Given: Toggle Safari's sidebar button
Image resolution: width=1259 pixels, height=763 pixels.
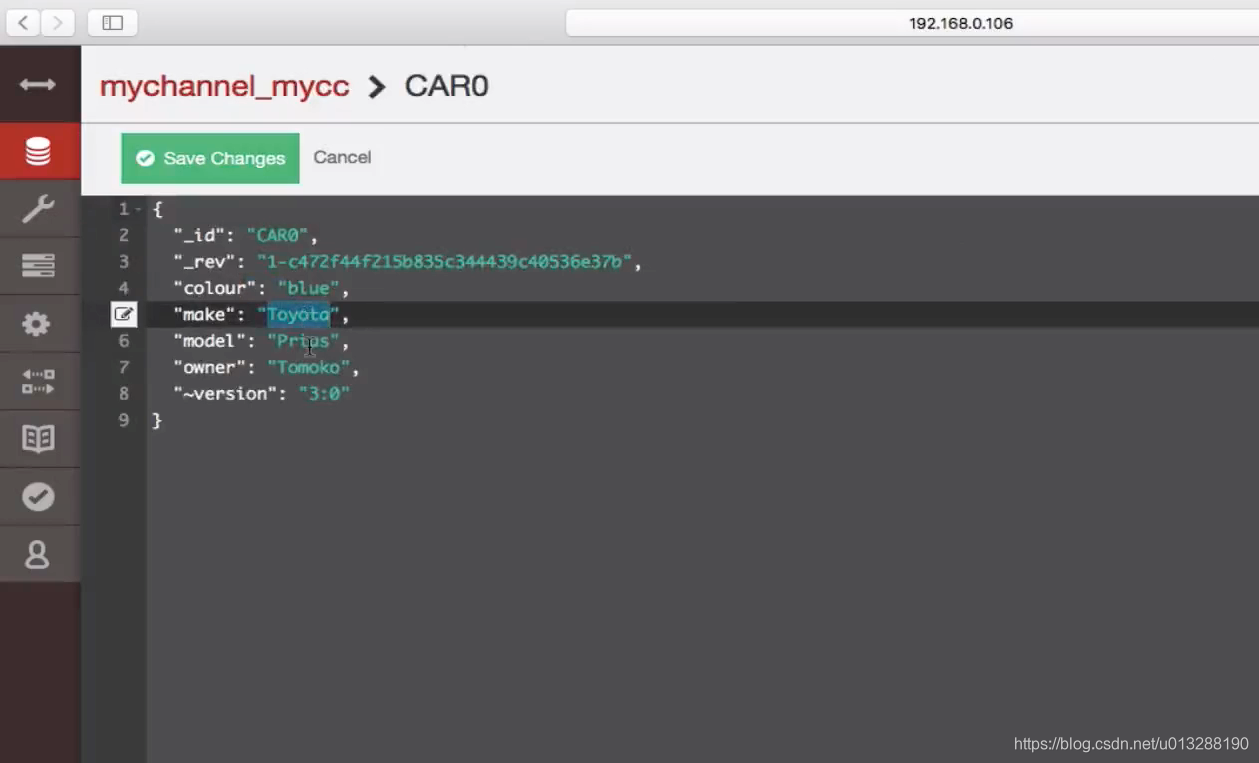Looking at the screenshot, I should pos(112,22).
